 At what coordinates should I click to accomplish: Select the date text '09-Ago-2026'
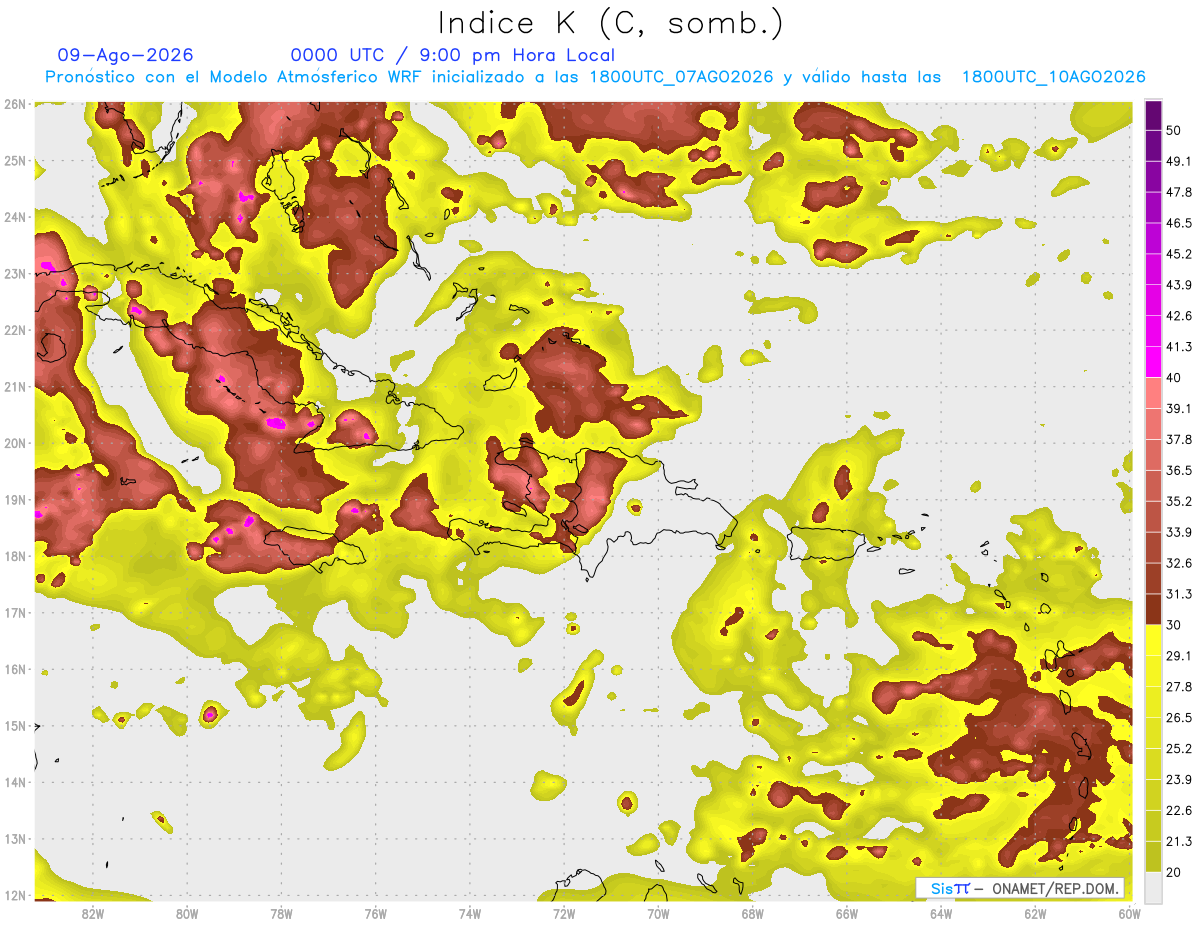click(x=126, y=55)
